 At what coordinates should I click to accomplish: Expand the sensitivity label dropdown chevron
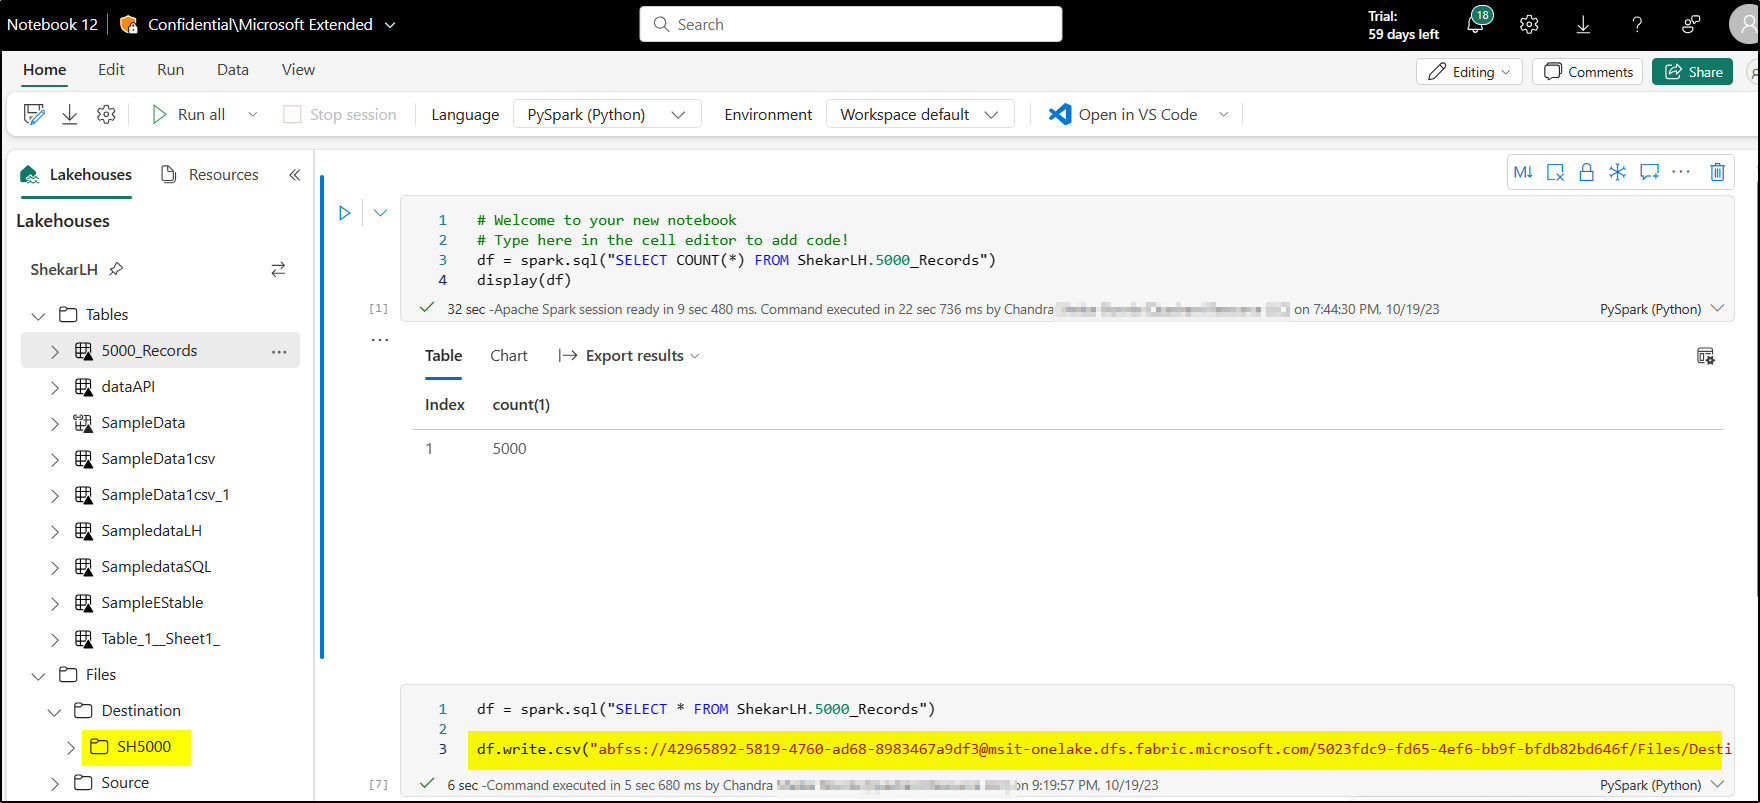390,24
